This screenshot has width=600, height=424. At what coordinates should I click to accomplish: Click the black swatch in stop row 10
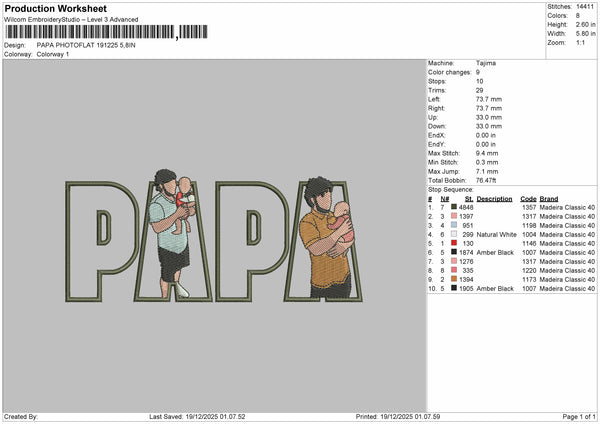pos(454,288)
